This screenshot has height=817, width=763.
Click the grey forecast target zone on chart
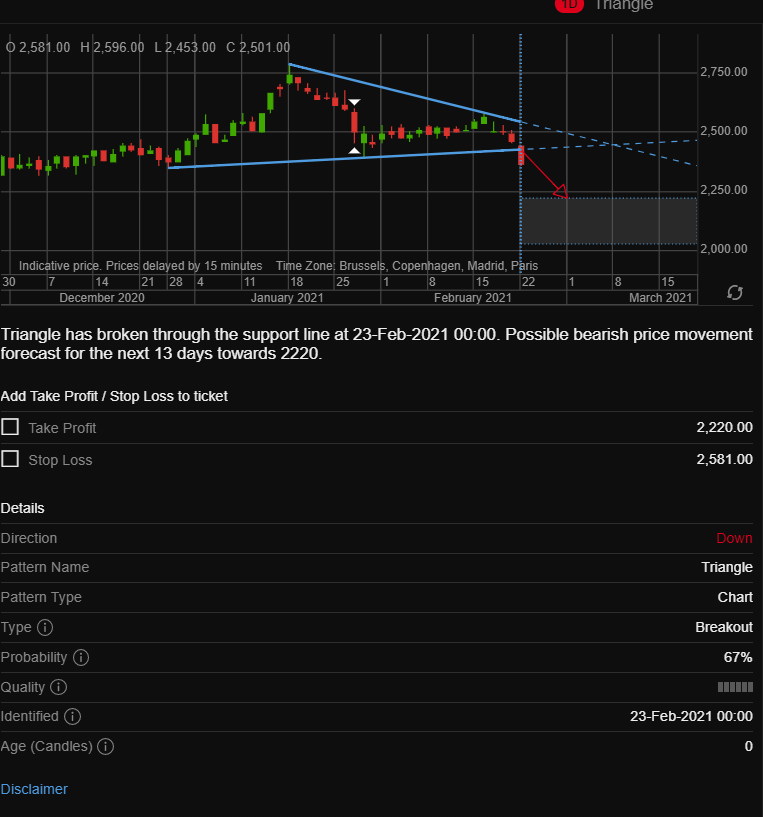[x=609, y=221]
